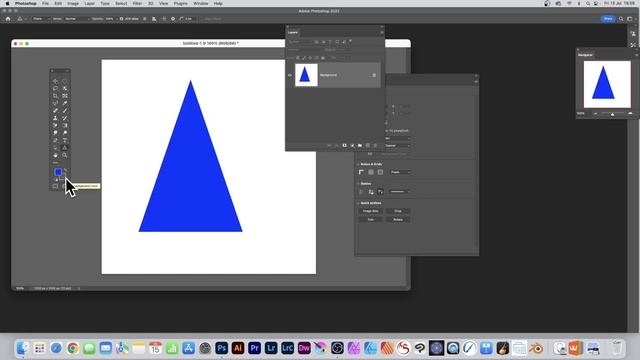Launch Google Chrome from the Dock

[x=73, y=348]
